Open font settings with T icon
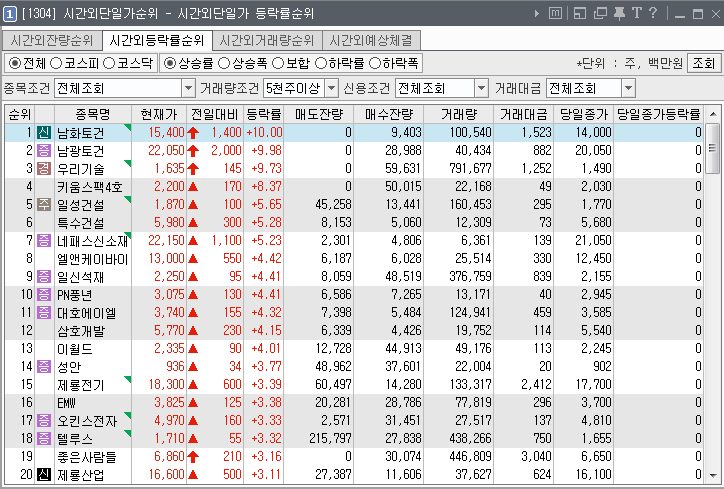Viewport: 724px width, 489px height. pos(637,13)
